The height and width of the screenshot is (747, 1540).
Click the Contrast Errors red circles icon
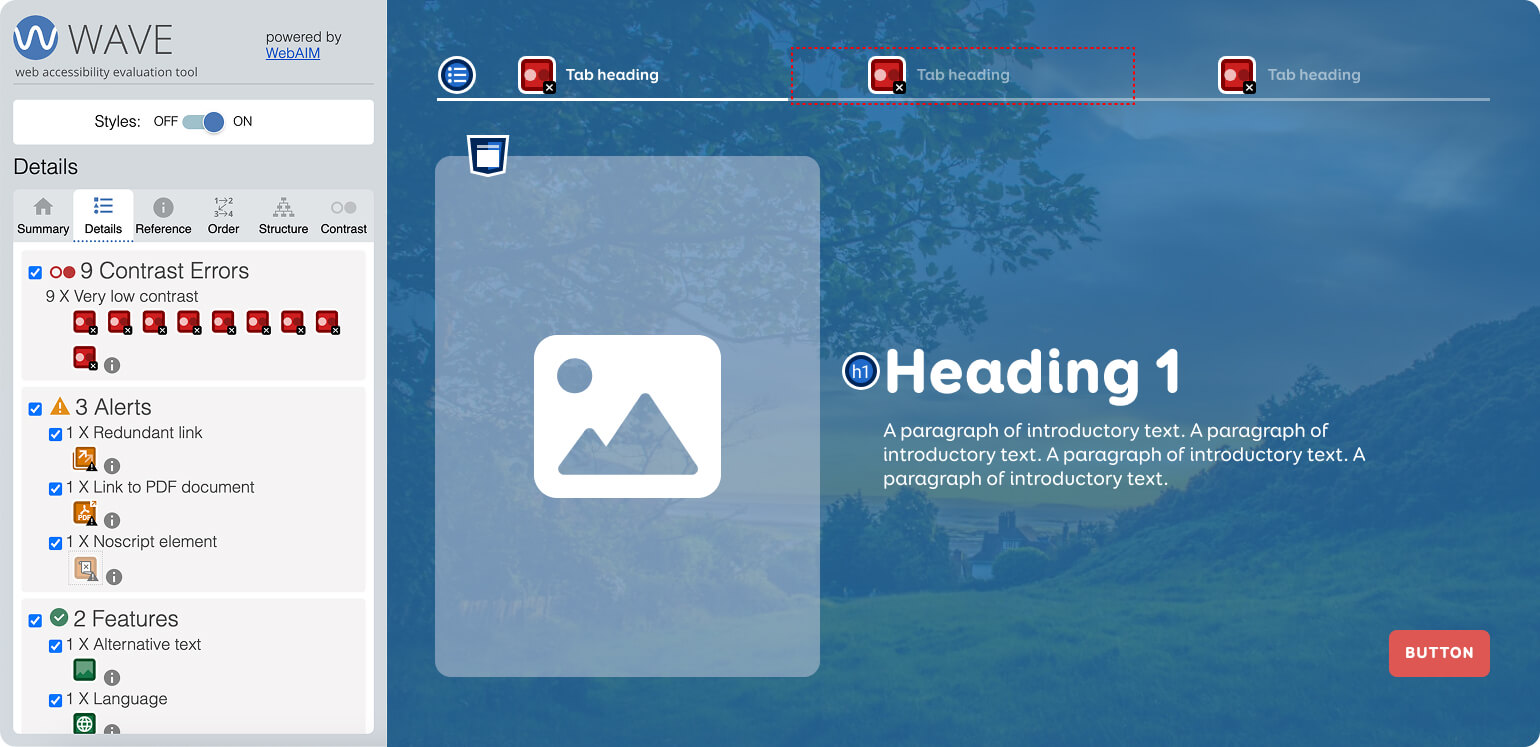(62, 272)
